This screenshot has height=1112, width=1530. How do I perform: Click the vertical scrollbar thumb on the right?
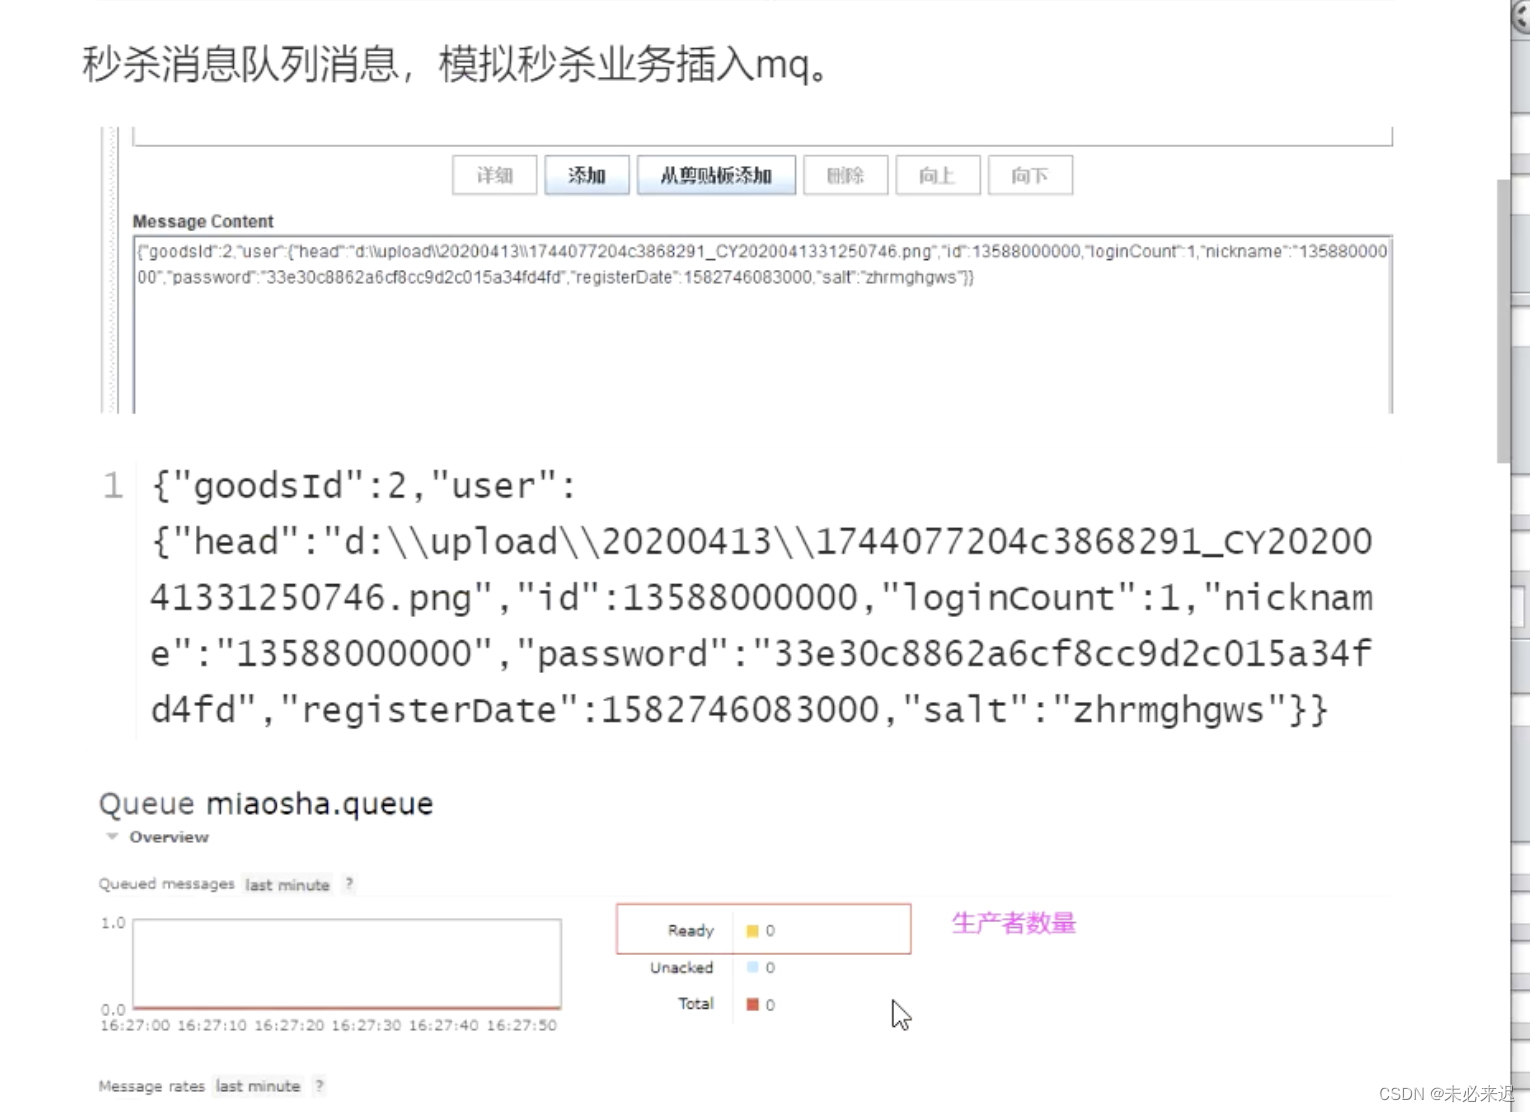click(1503, 320)
